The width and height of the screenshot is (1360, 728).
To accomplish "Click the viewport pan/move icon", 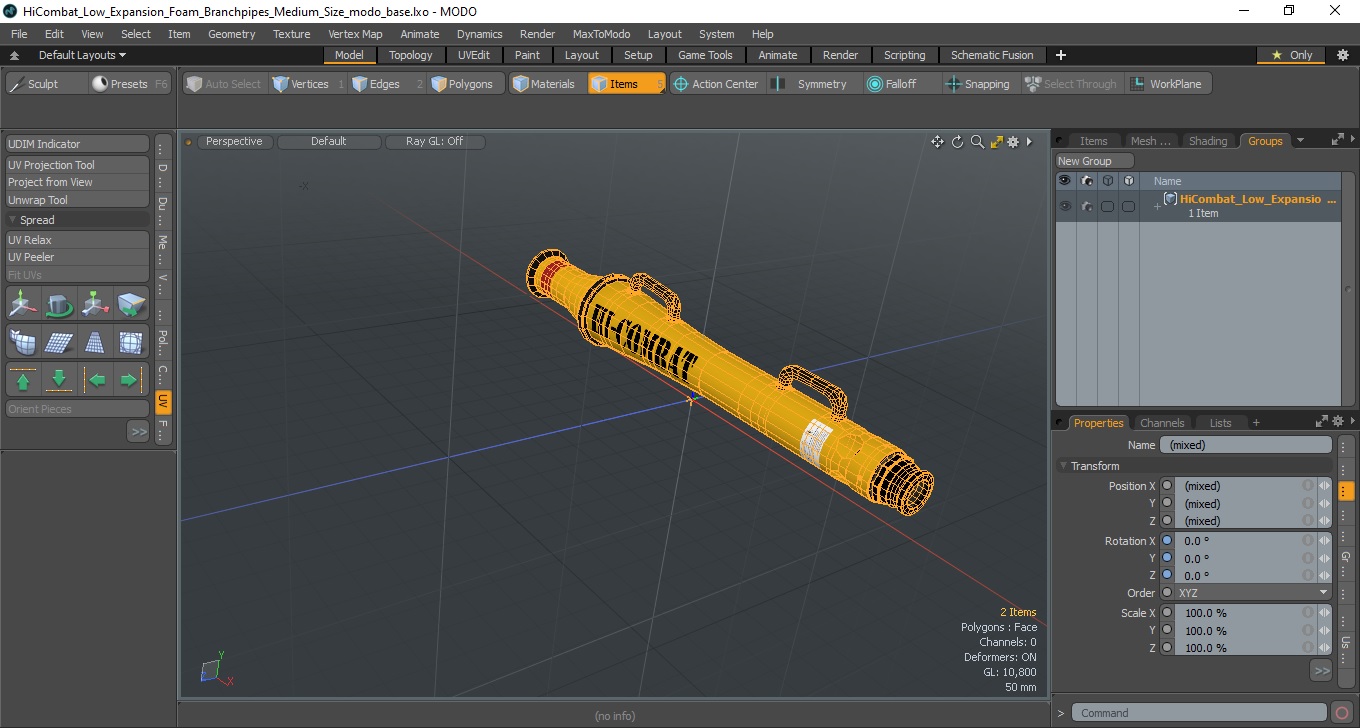I will (937, 142).
